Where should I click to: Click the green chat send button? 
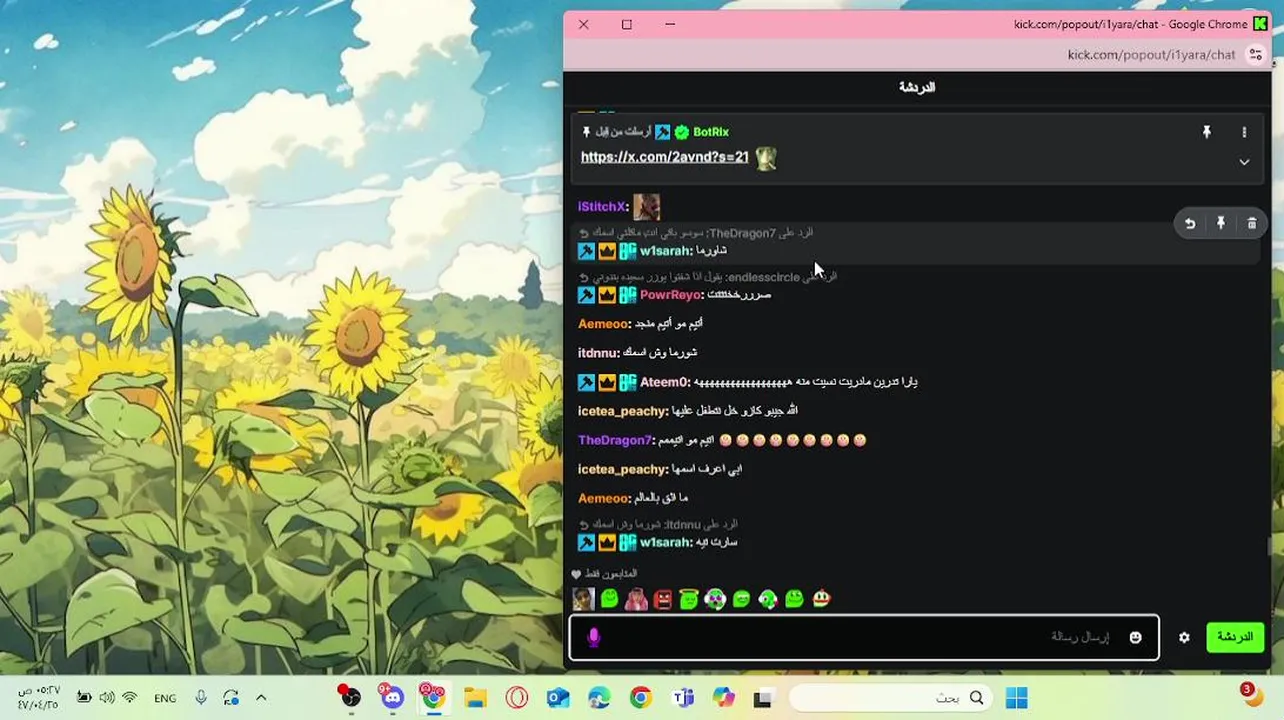pyautogui.click(x=1235, y=637)
